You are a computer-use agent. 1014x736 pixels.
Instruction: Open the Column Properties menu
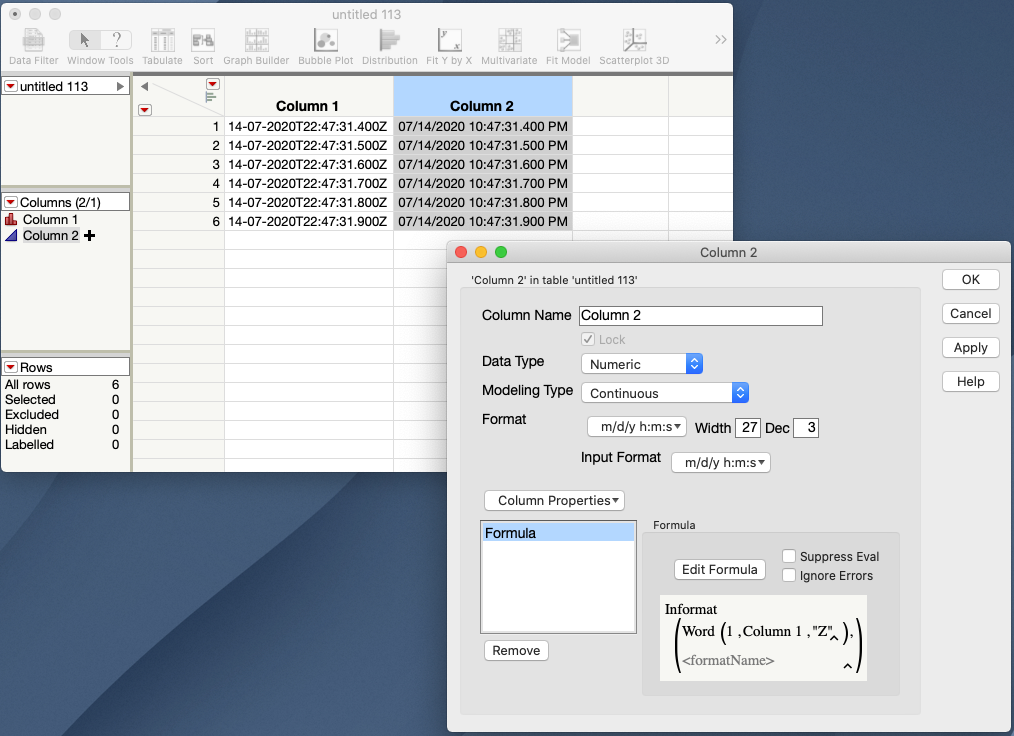coord(554,500)
